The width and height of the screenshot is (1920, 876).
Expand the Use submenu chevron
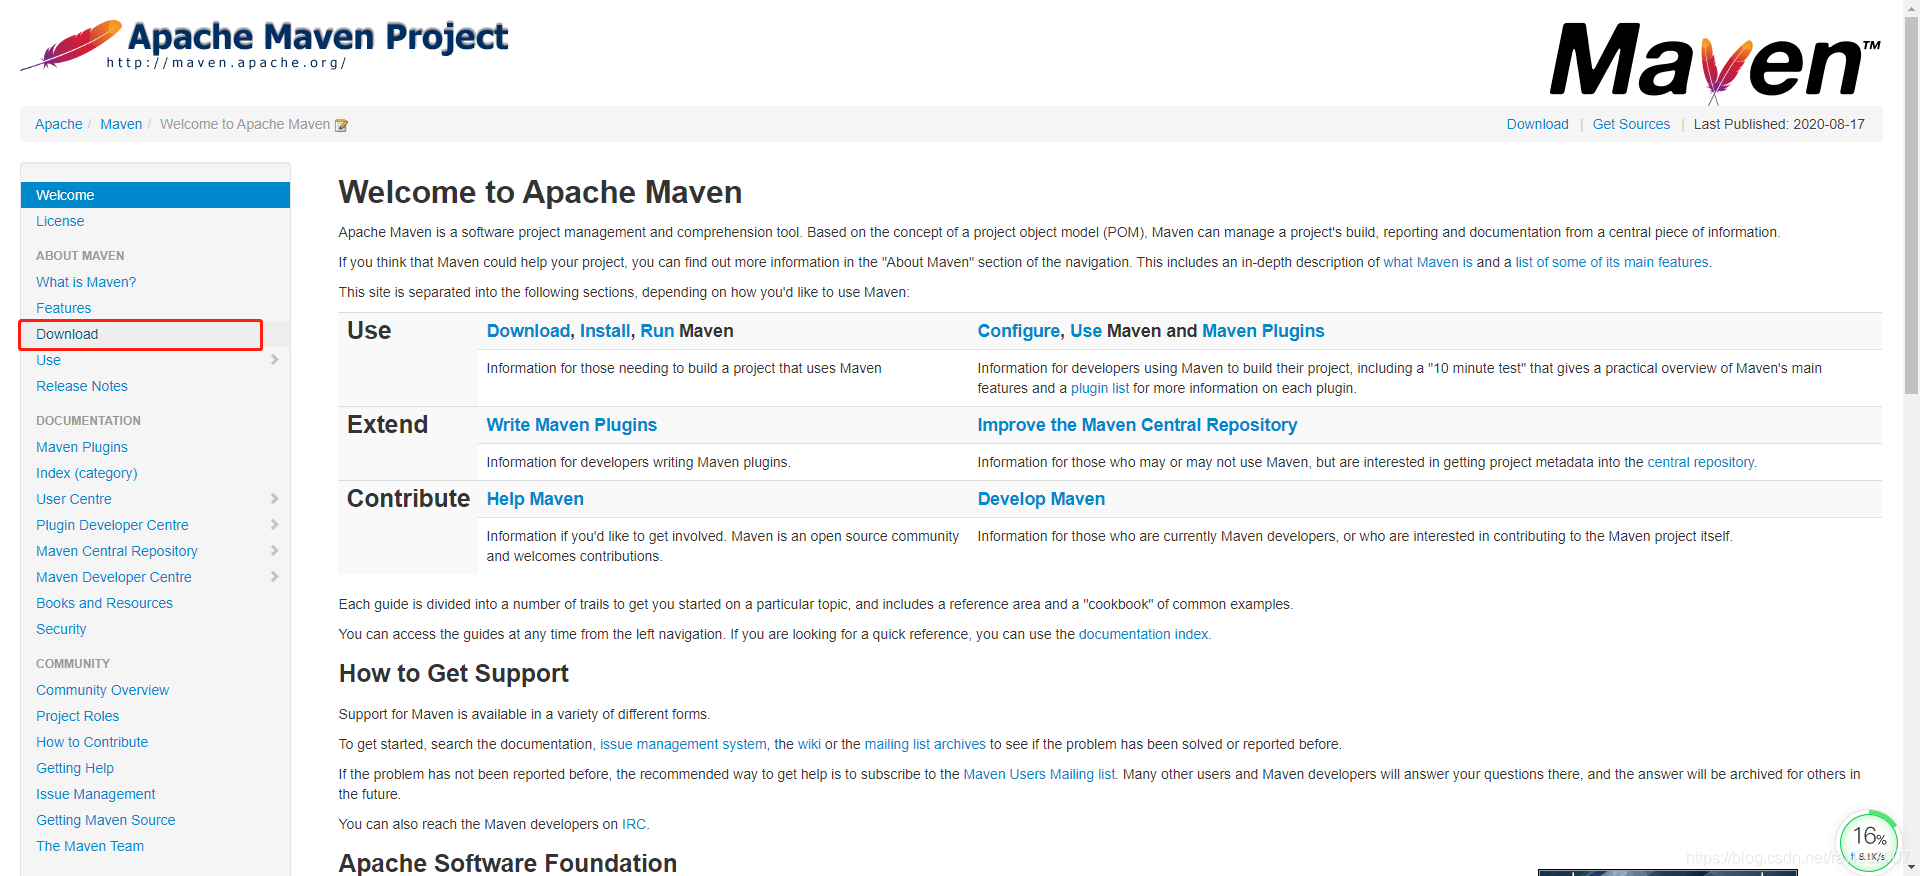pyautogui.click(x=274, y=360)
